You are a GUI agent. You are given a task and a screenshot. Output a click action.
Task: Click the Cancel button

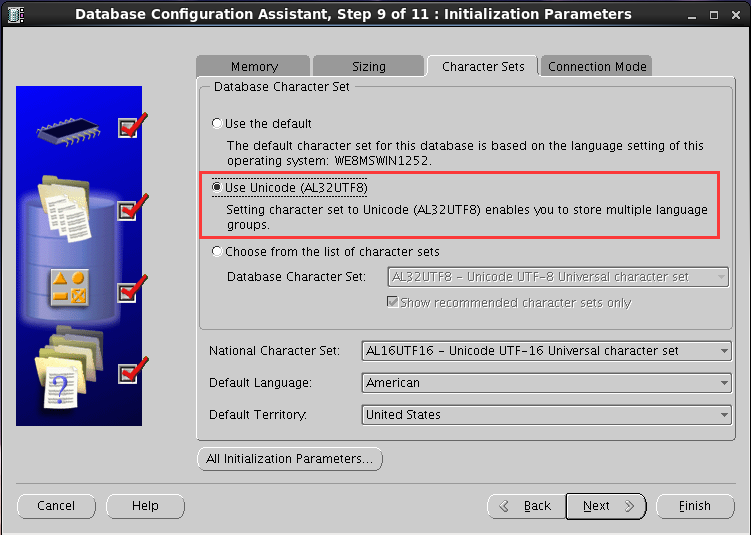56,506
